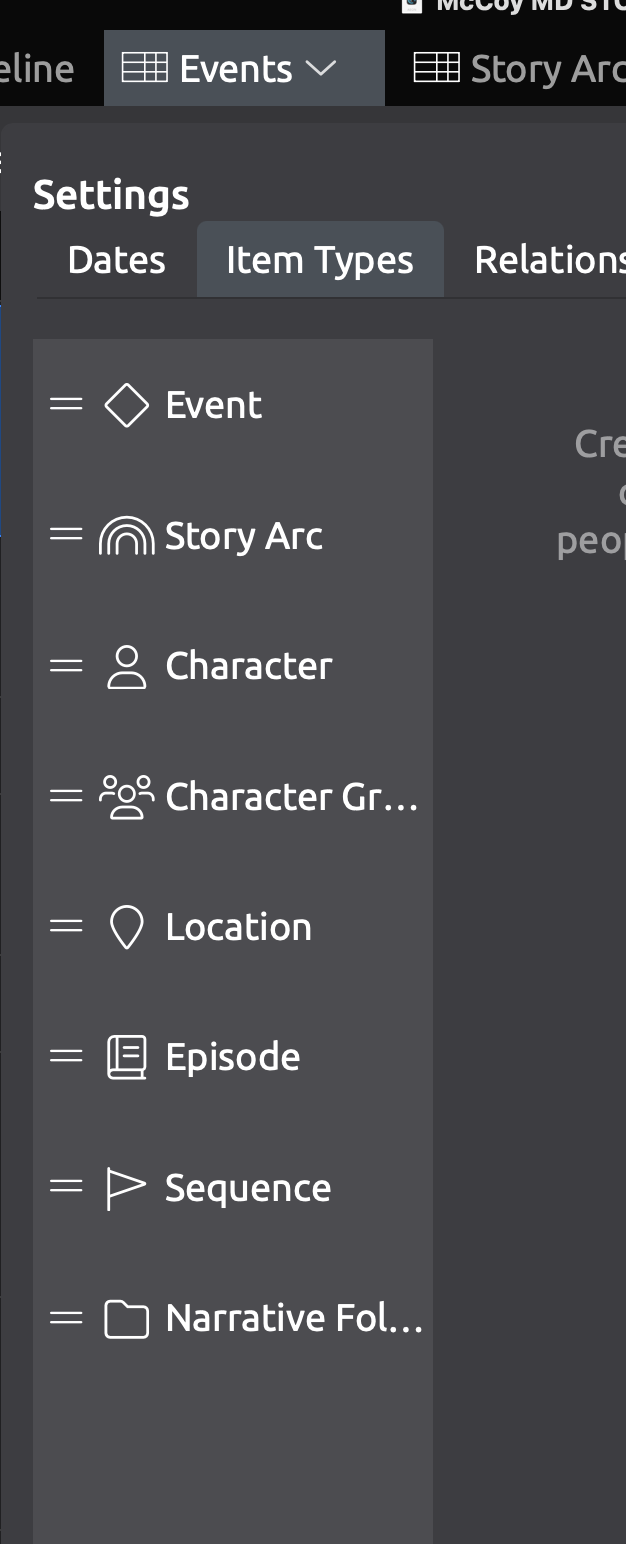This screenshot has width=626, height=1544.
Task: Click drag handle beside Story Arc
Action: point(66,535)
